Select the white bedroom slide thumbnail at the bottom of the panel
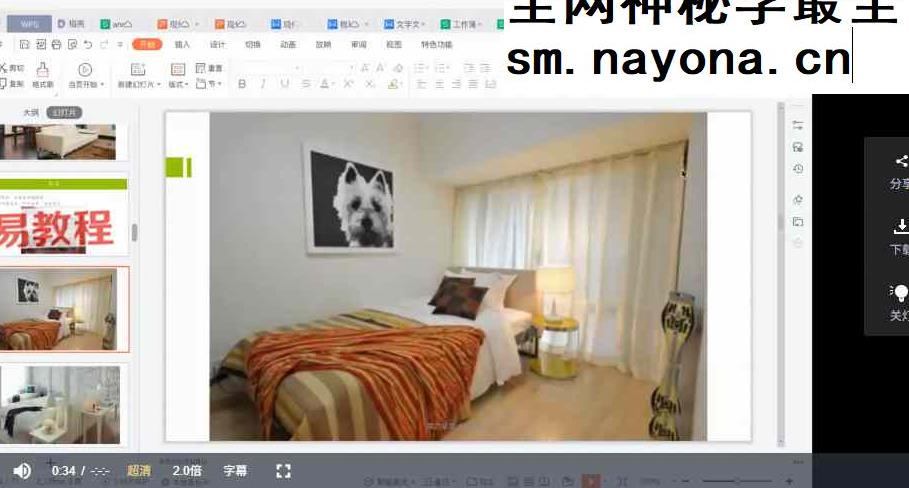 click(x=60, y=405)
